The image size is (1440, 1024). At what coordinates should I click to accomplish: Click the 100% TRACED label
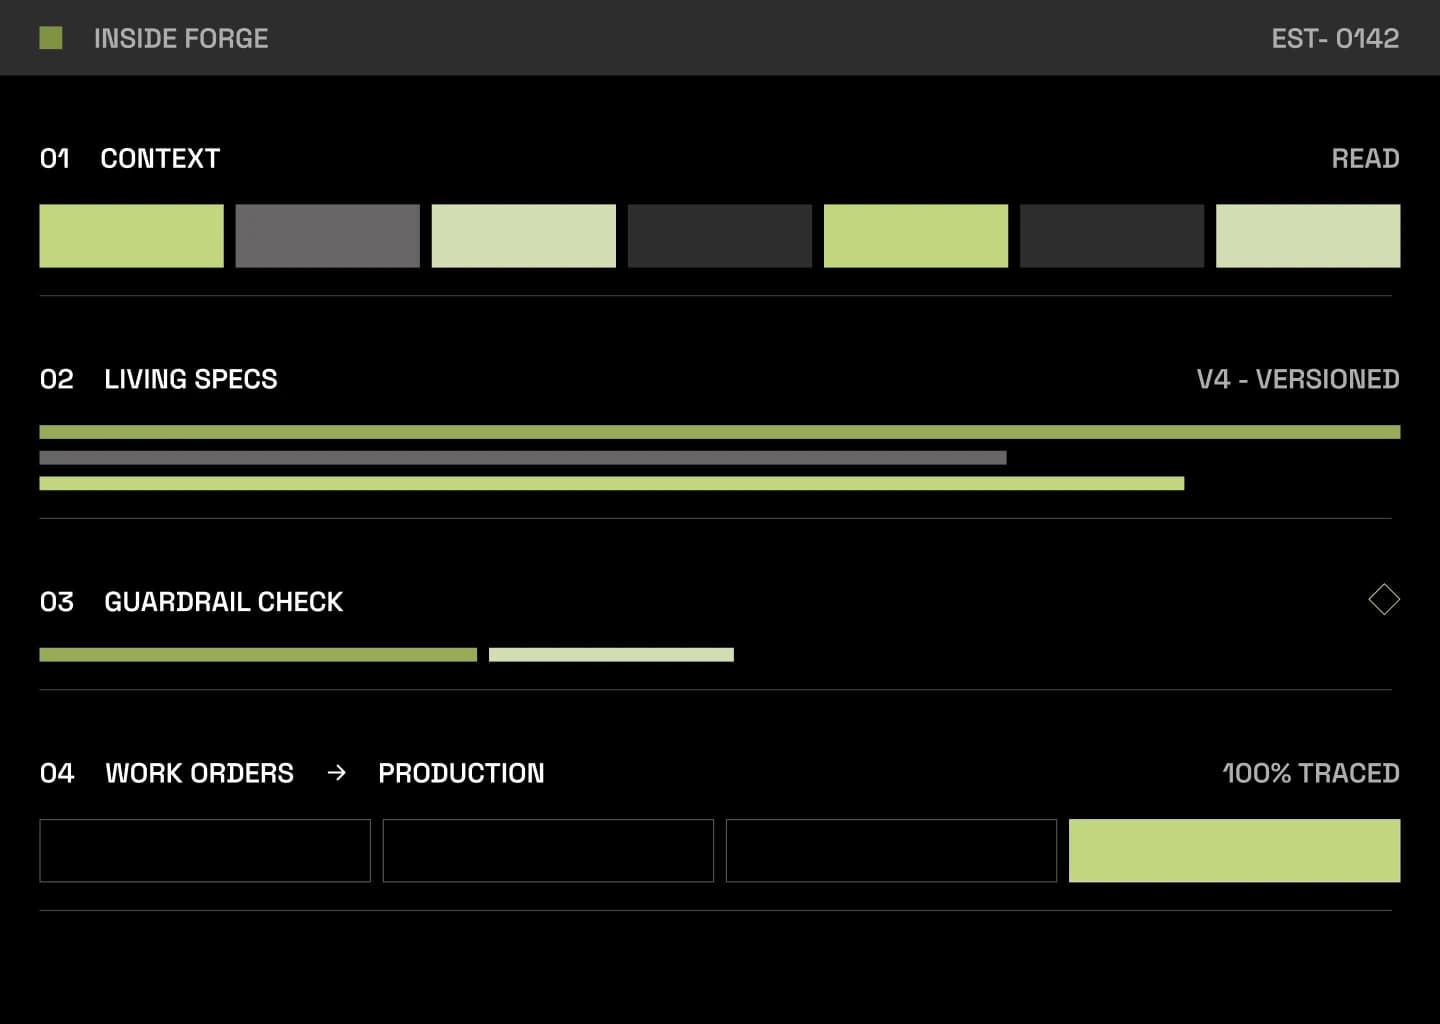click(1311, 773)
